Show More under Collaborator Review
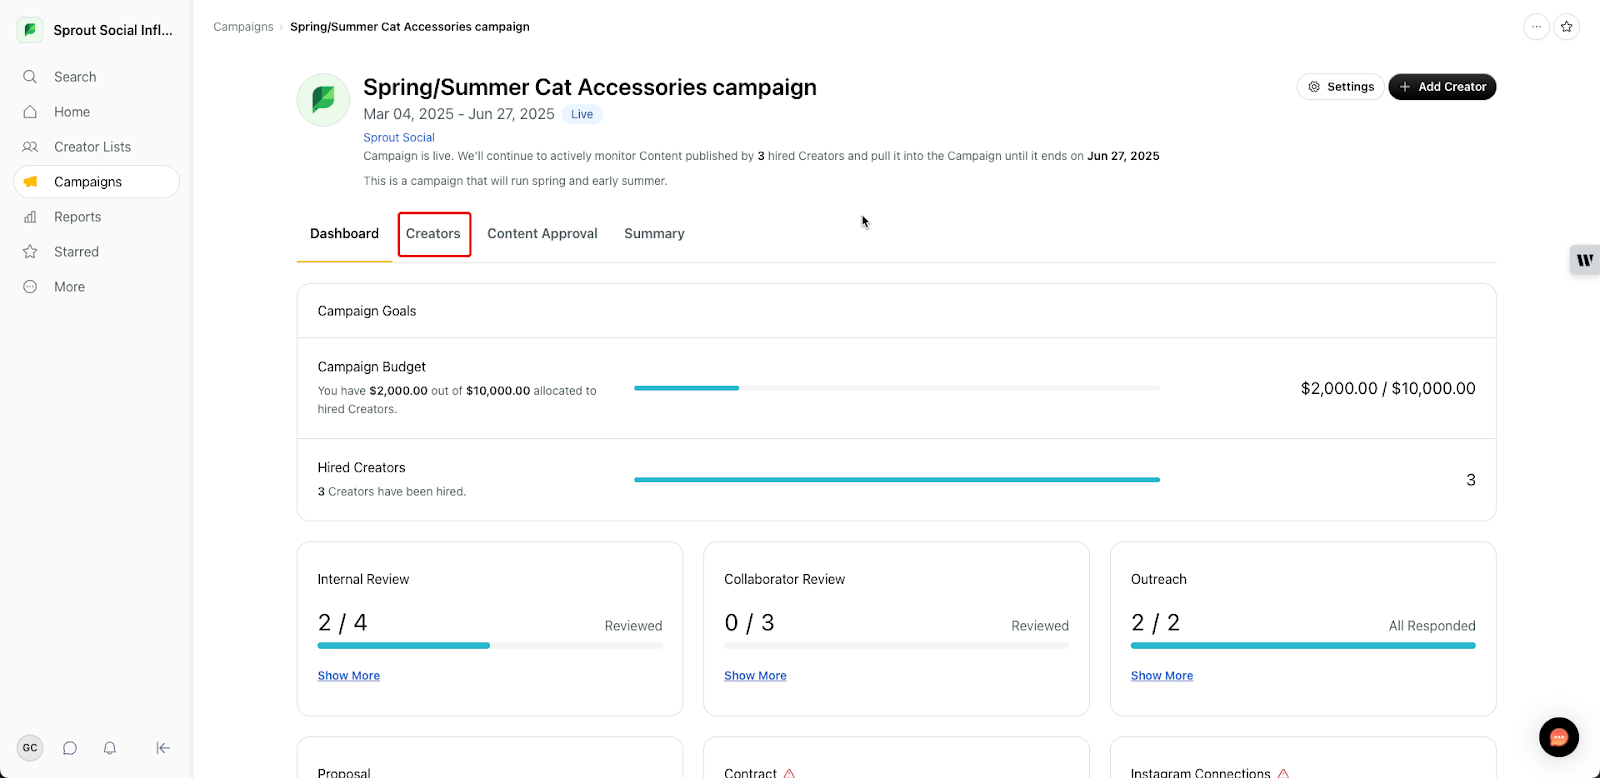 [755, 676]
